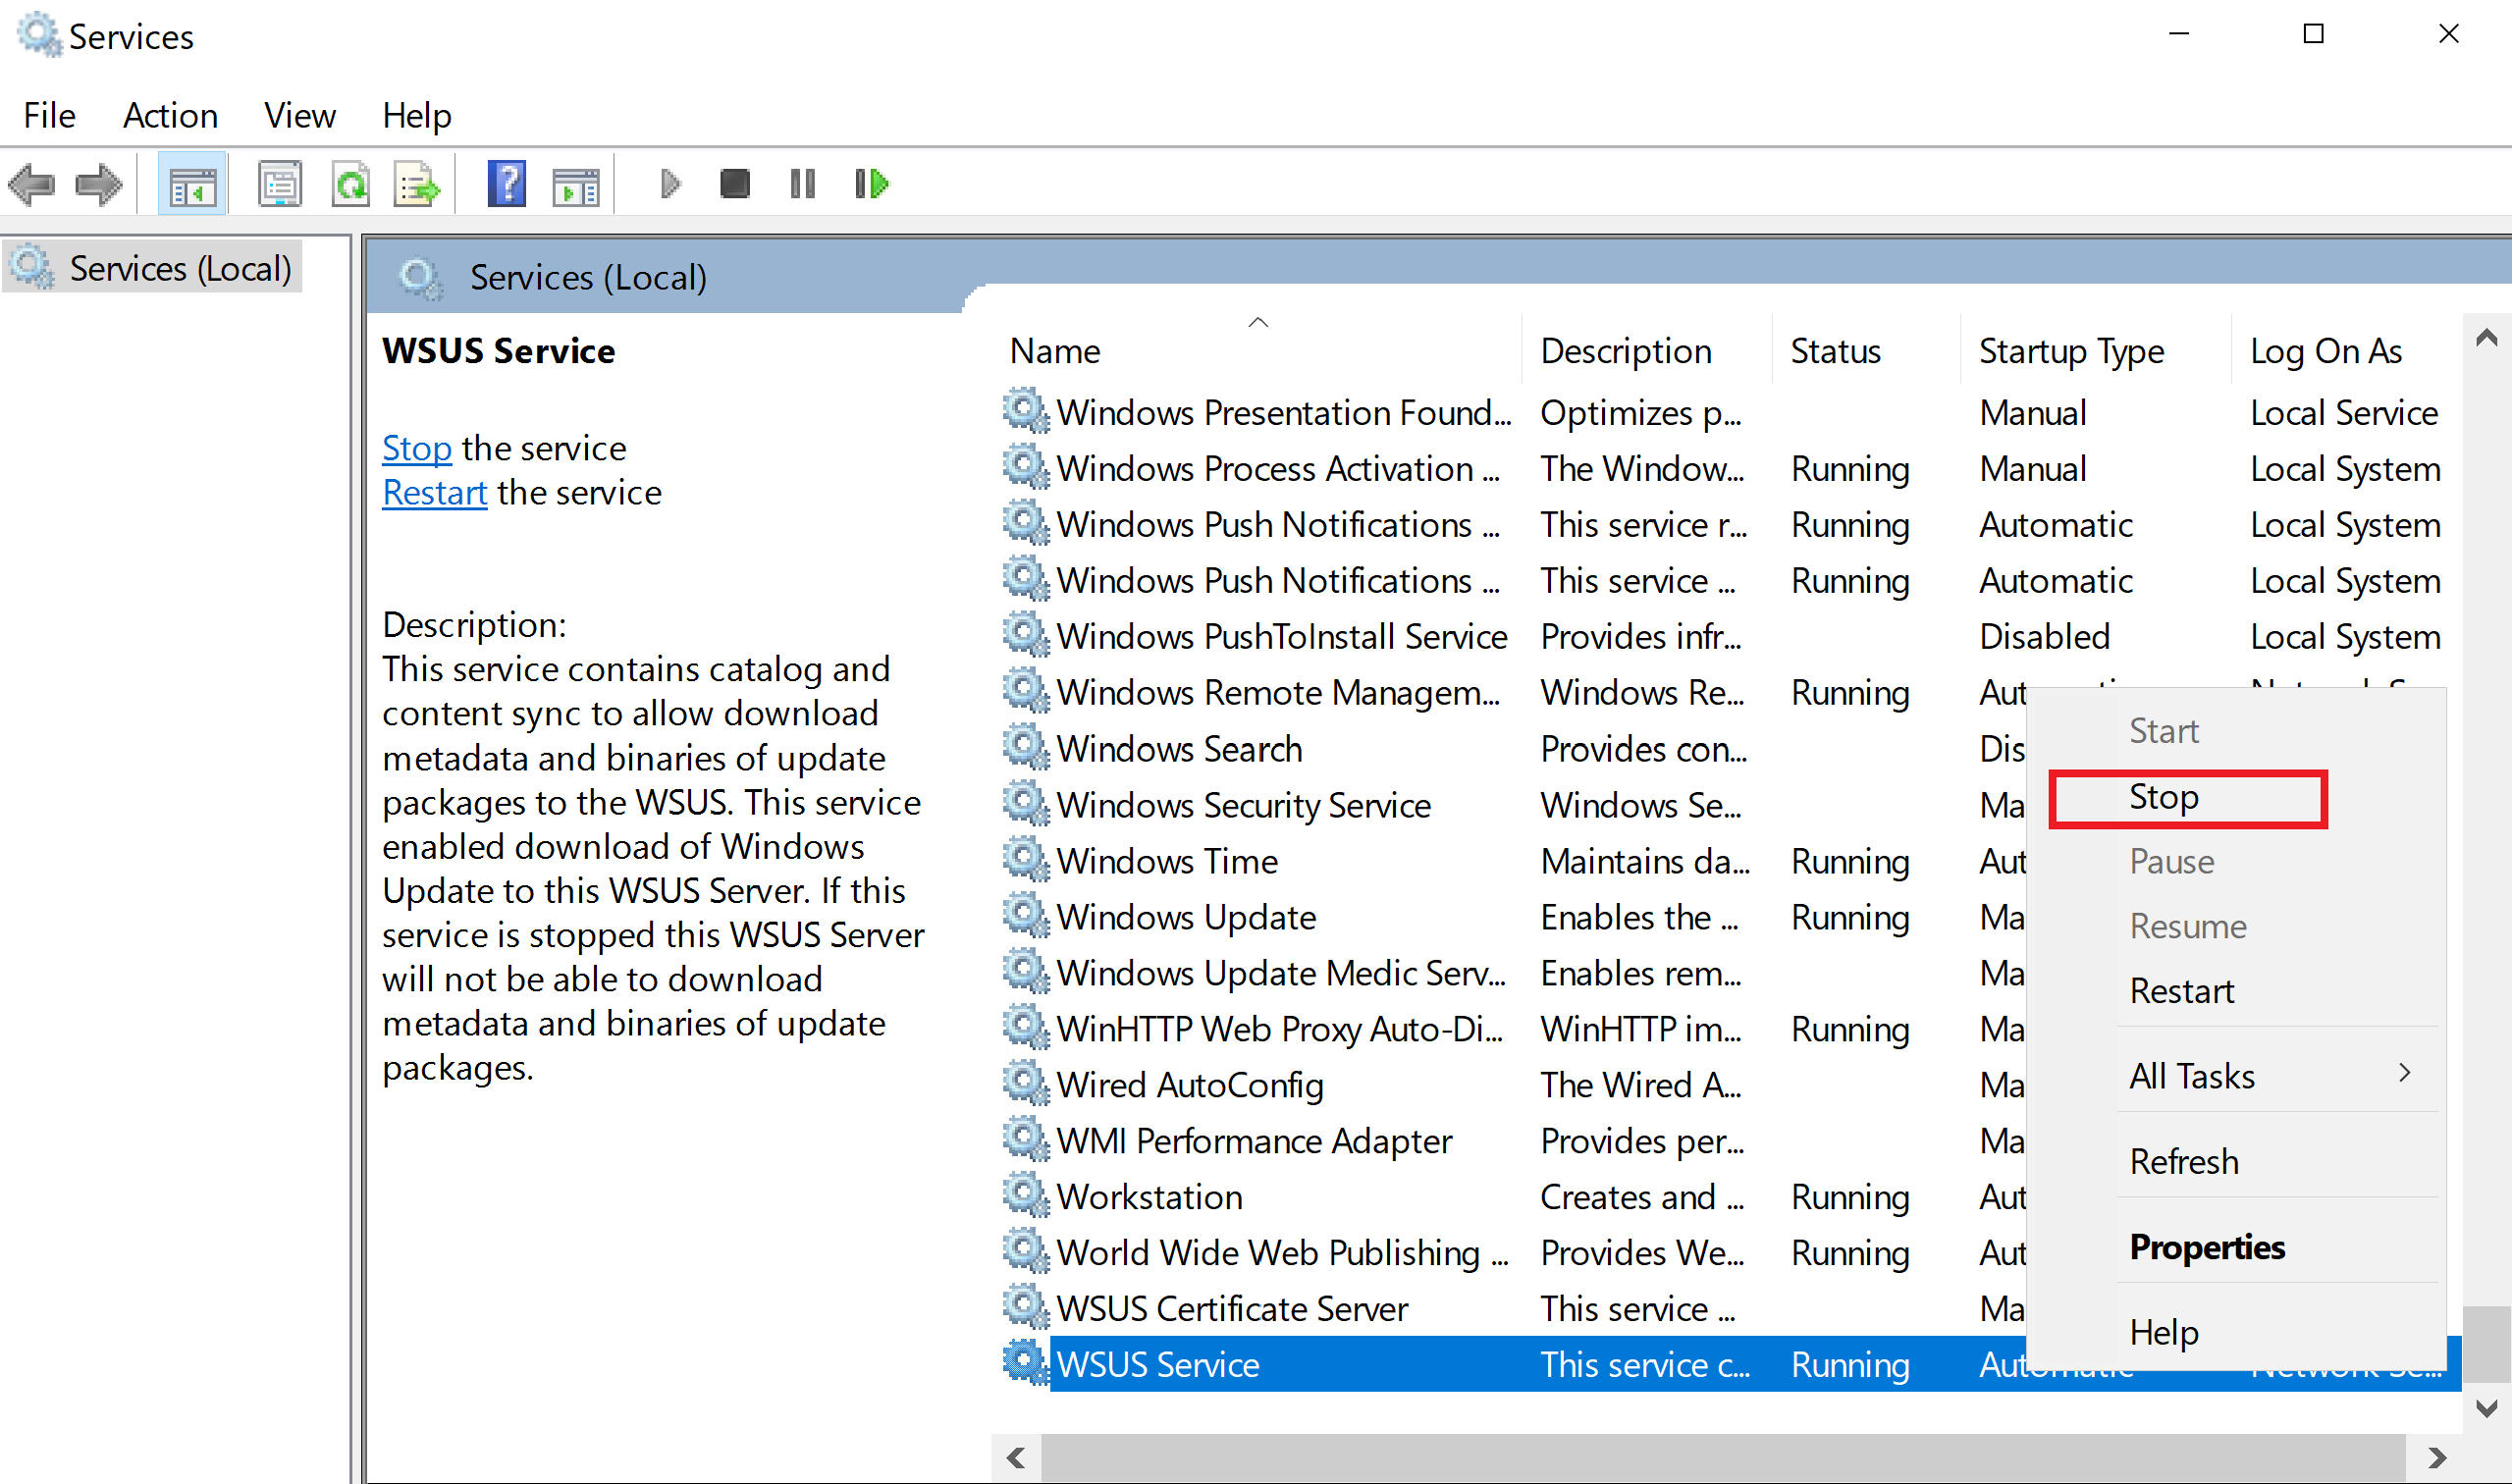Viewport: 2512px width, 1484px height.
Task: Select Services (Local) in the tree
Action: point(179,269)
